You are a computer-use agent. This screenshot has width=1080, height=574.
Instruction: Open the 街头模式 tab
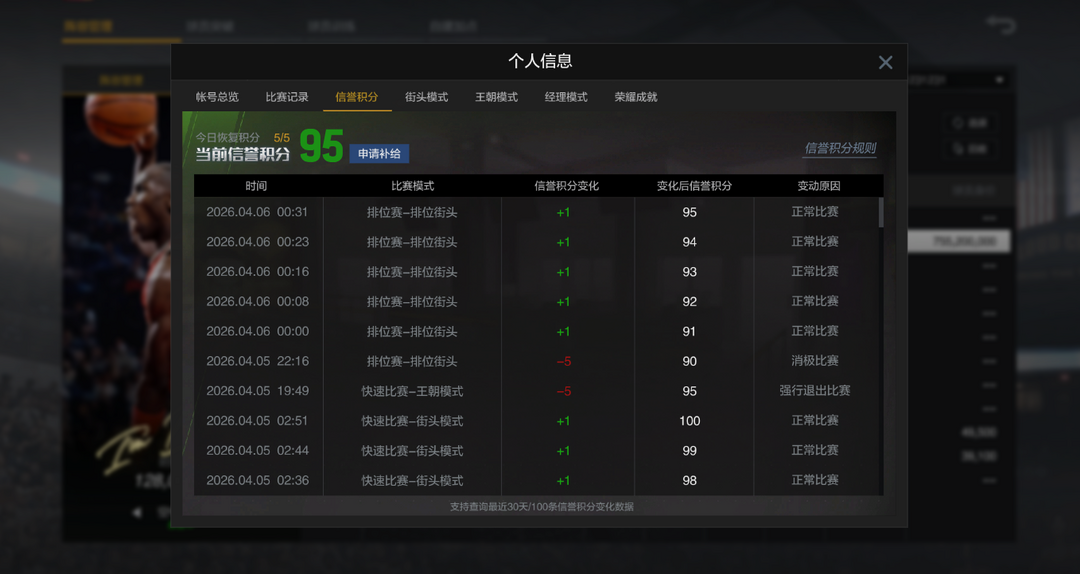pyautogui.click(x=426, y=97)
